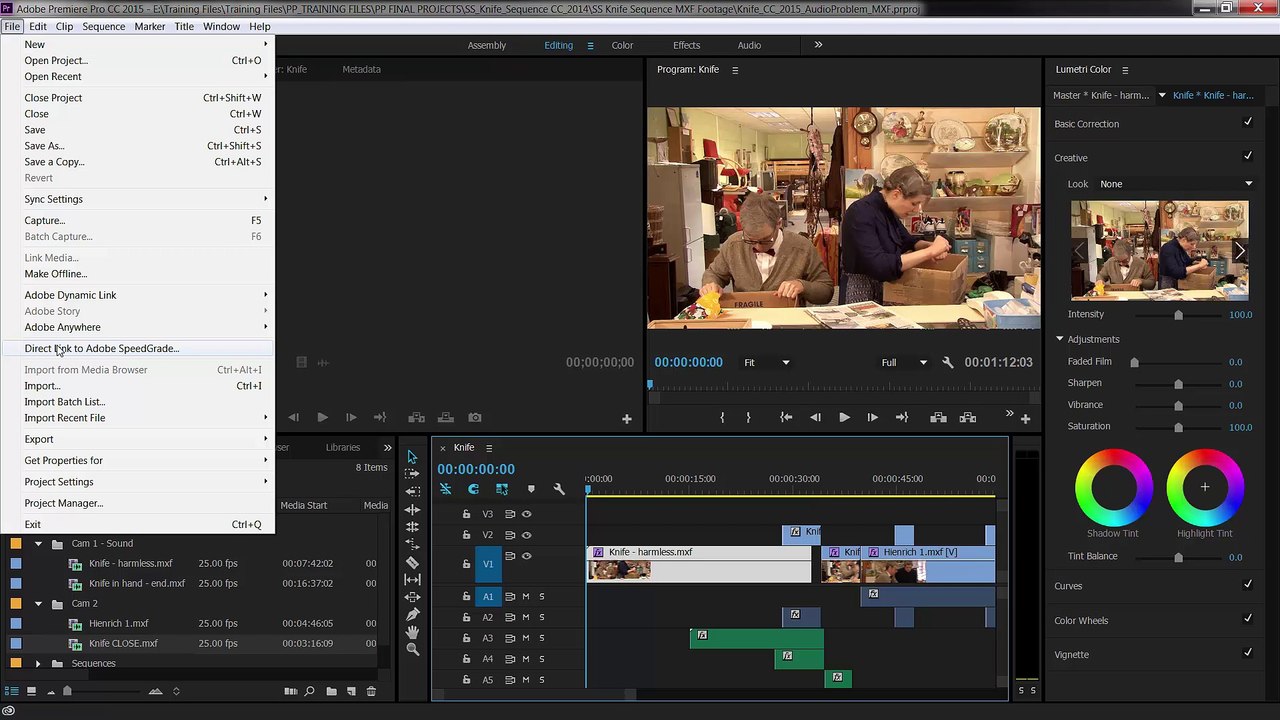Select the Razor tool in the tools panel
Image resolution: width=1280 pixels, height=720 pixels.
412,563
